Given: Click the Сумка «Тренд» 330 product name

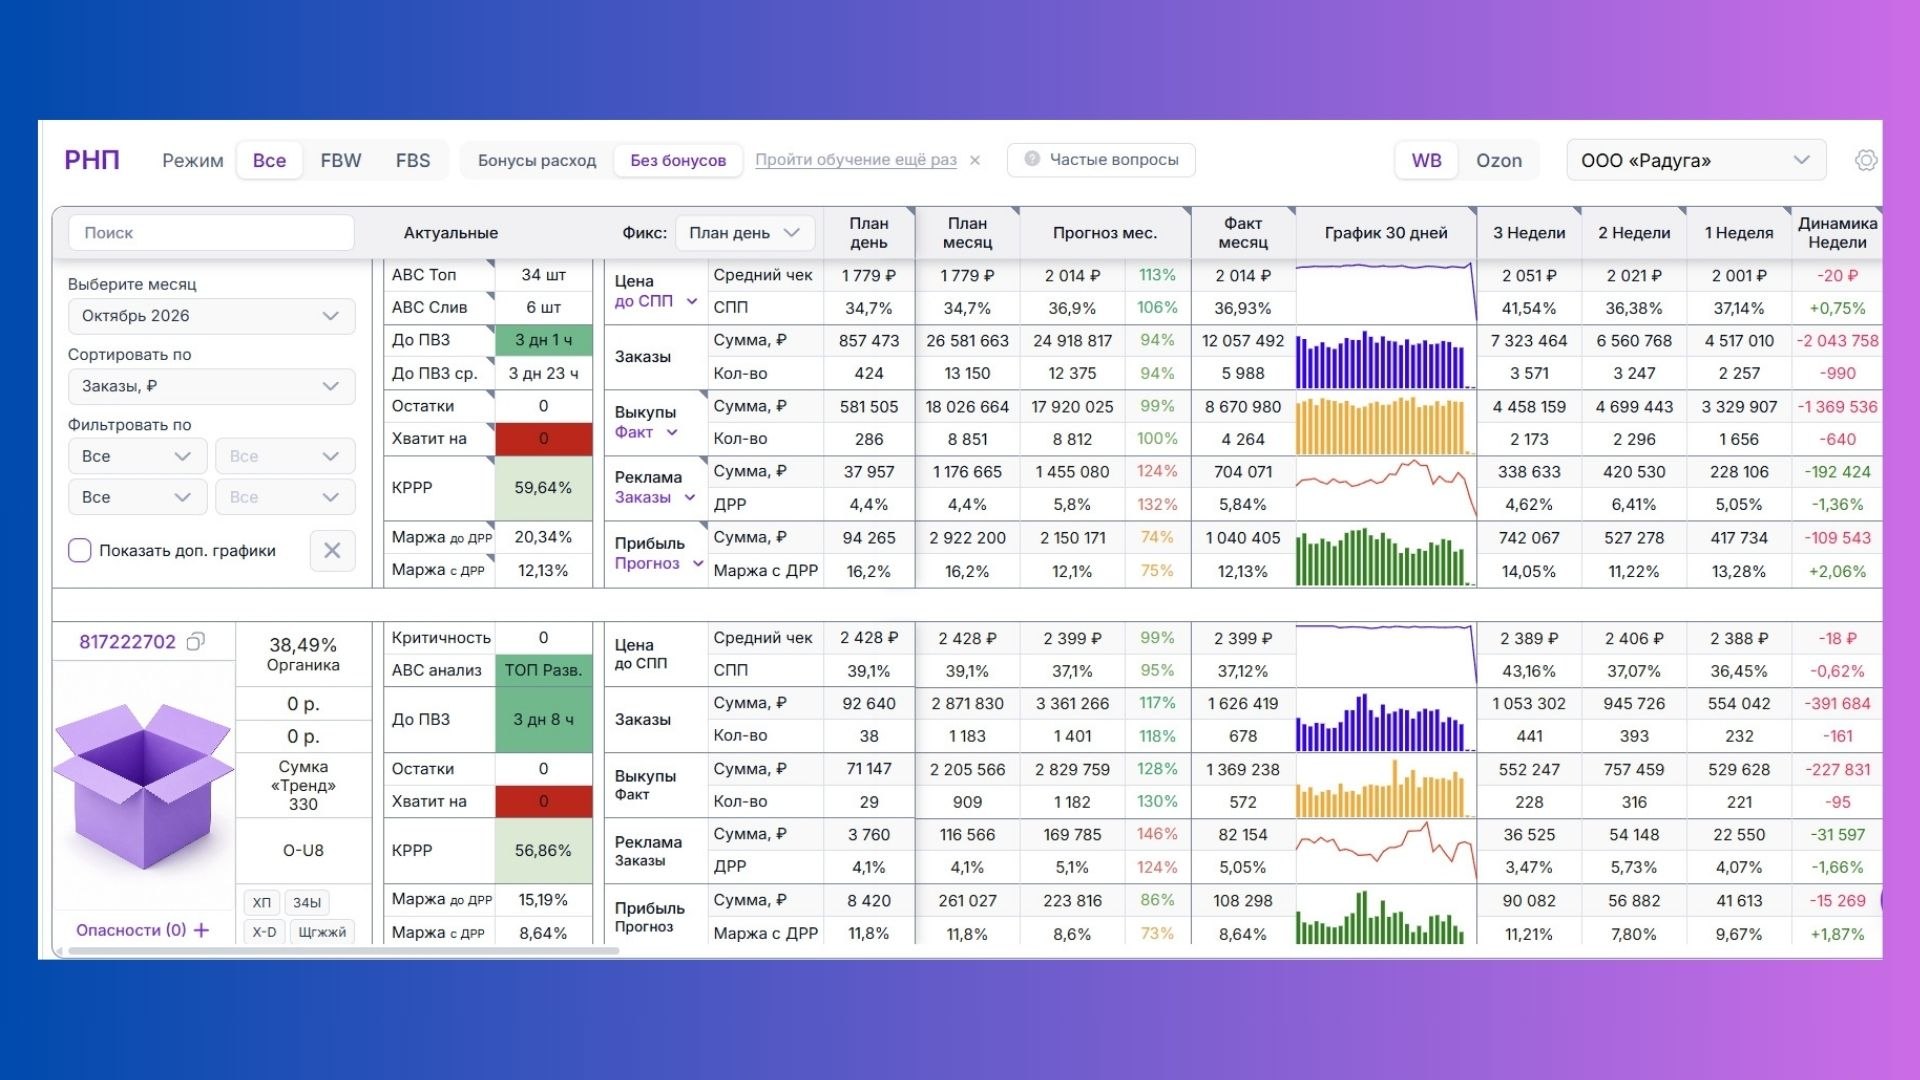Looking at the screenshot, I should click(x=303, y=785).
